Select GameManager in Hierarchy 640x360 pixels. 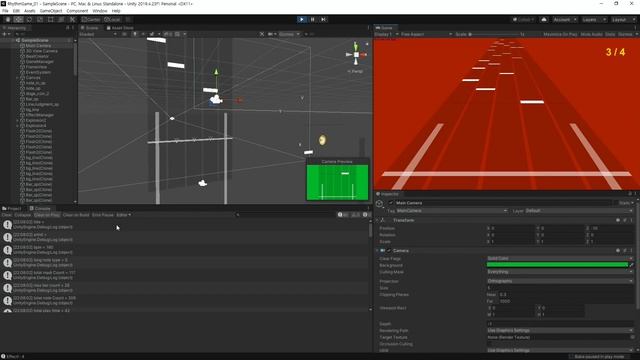(39, 62)
